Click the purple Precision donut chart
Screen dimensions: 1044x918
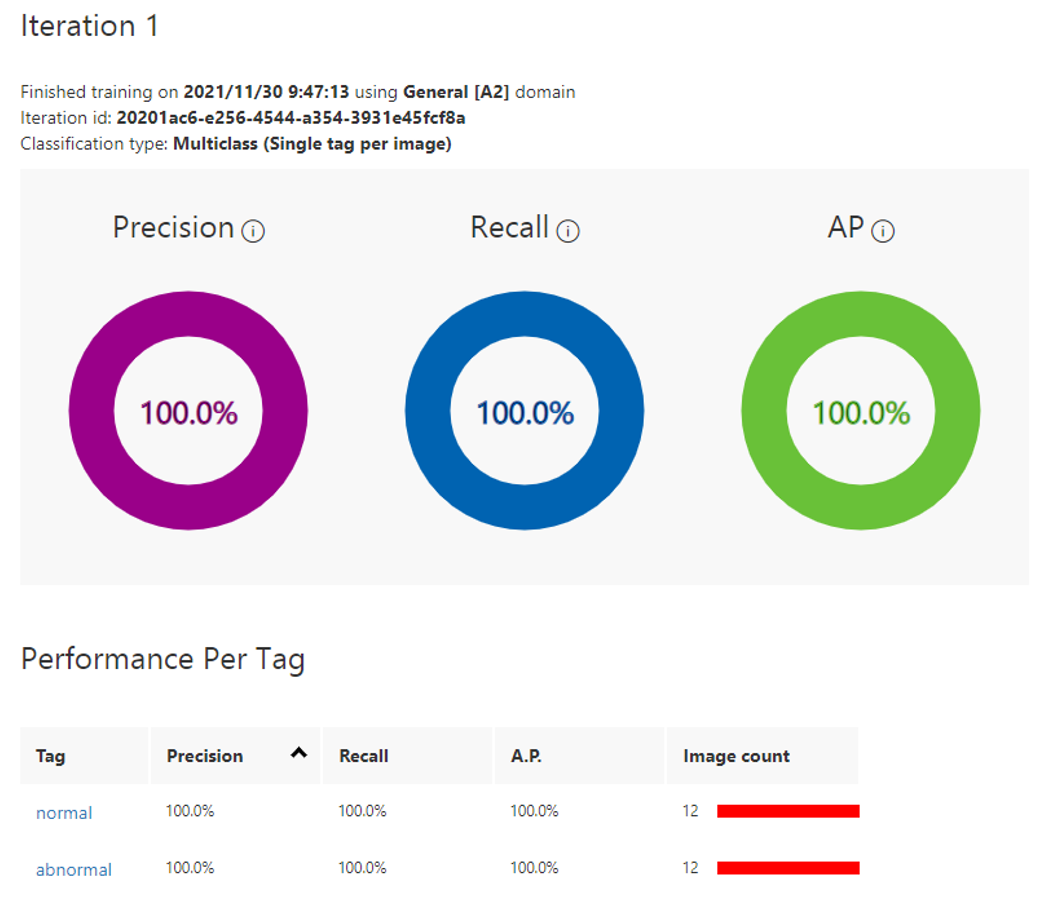[x=188, y=410]
